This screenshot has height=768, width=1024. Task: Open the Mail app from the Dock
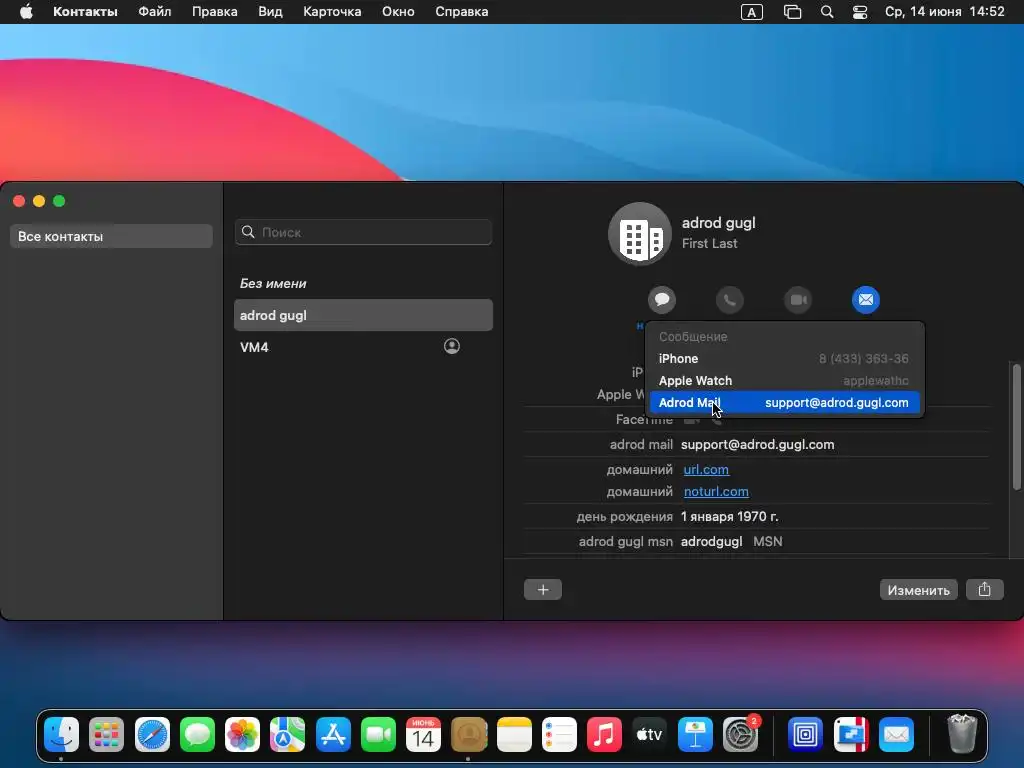click(x=896, y=735)
